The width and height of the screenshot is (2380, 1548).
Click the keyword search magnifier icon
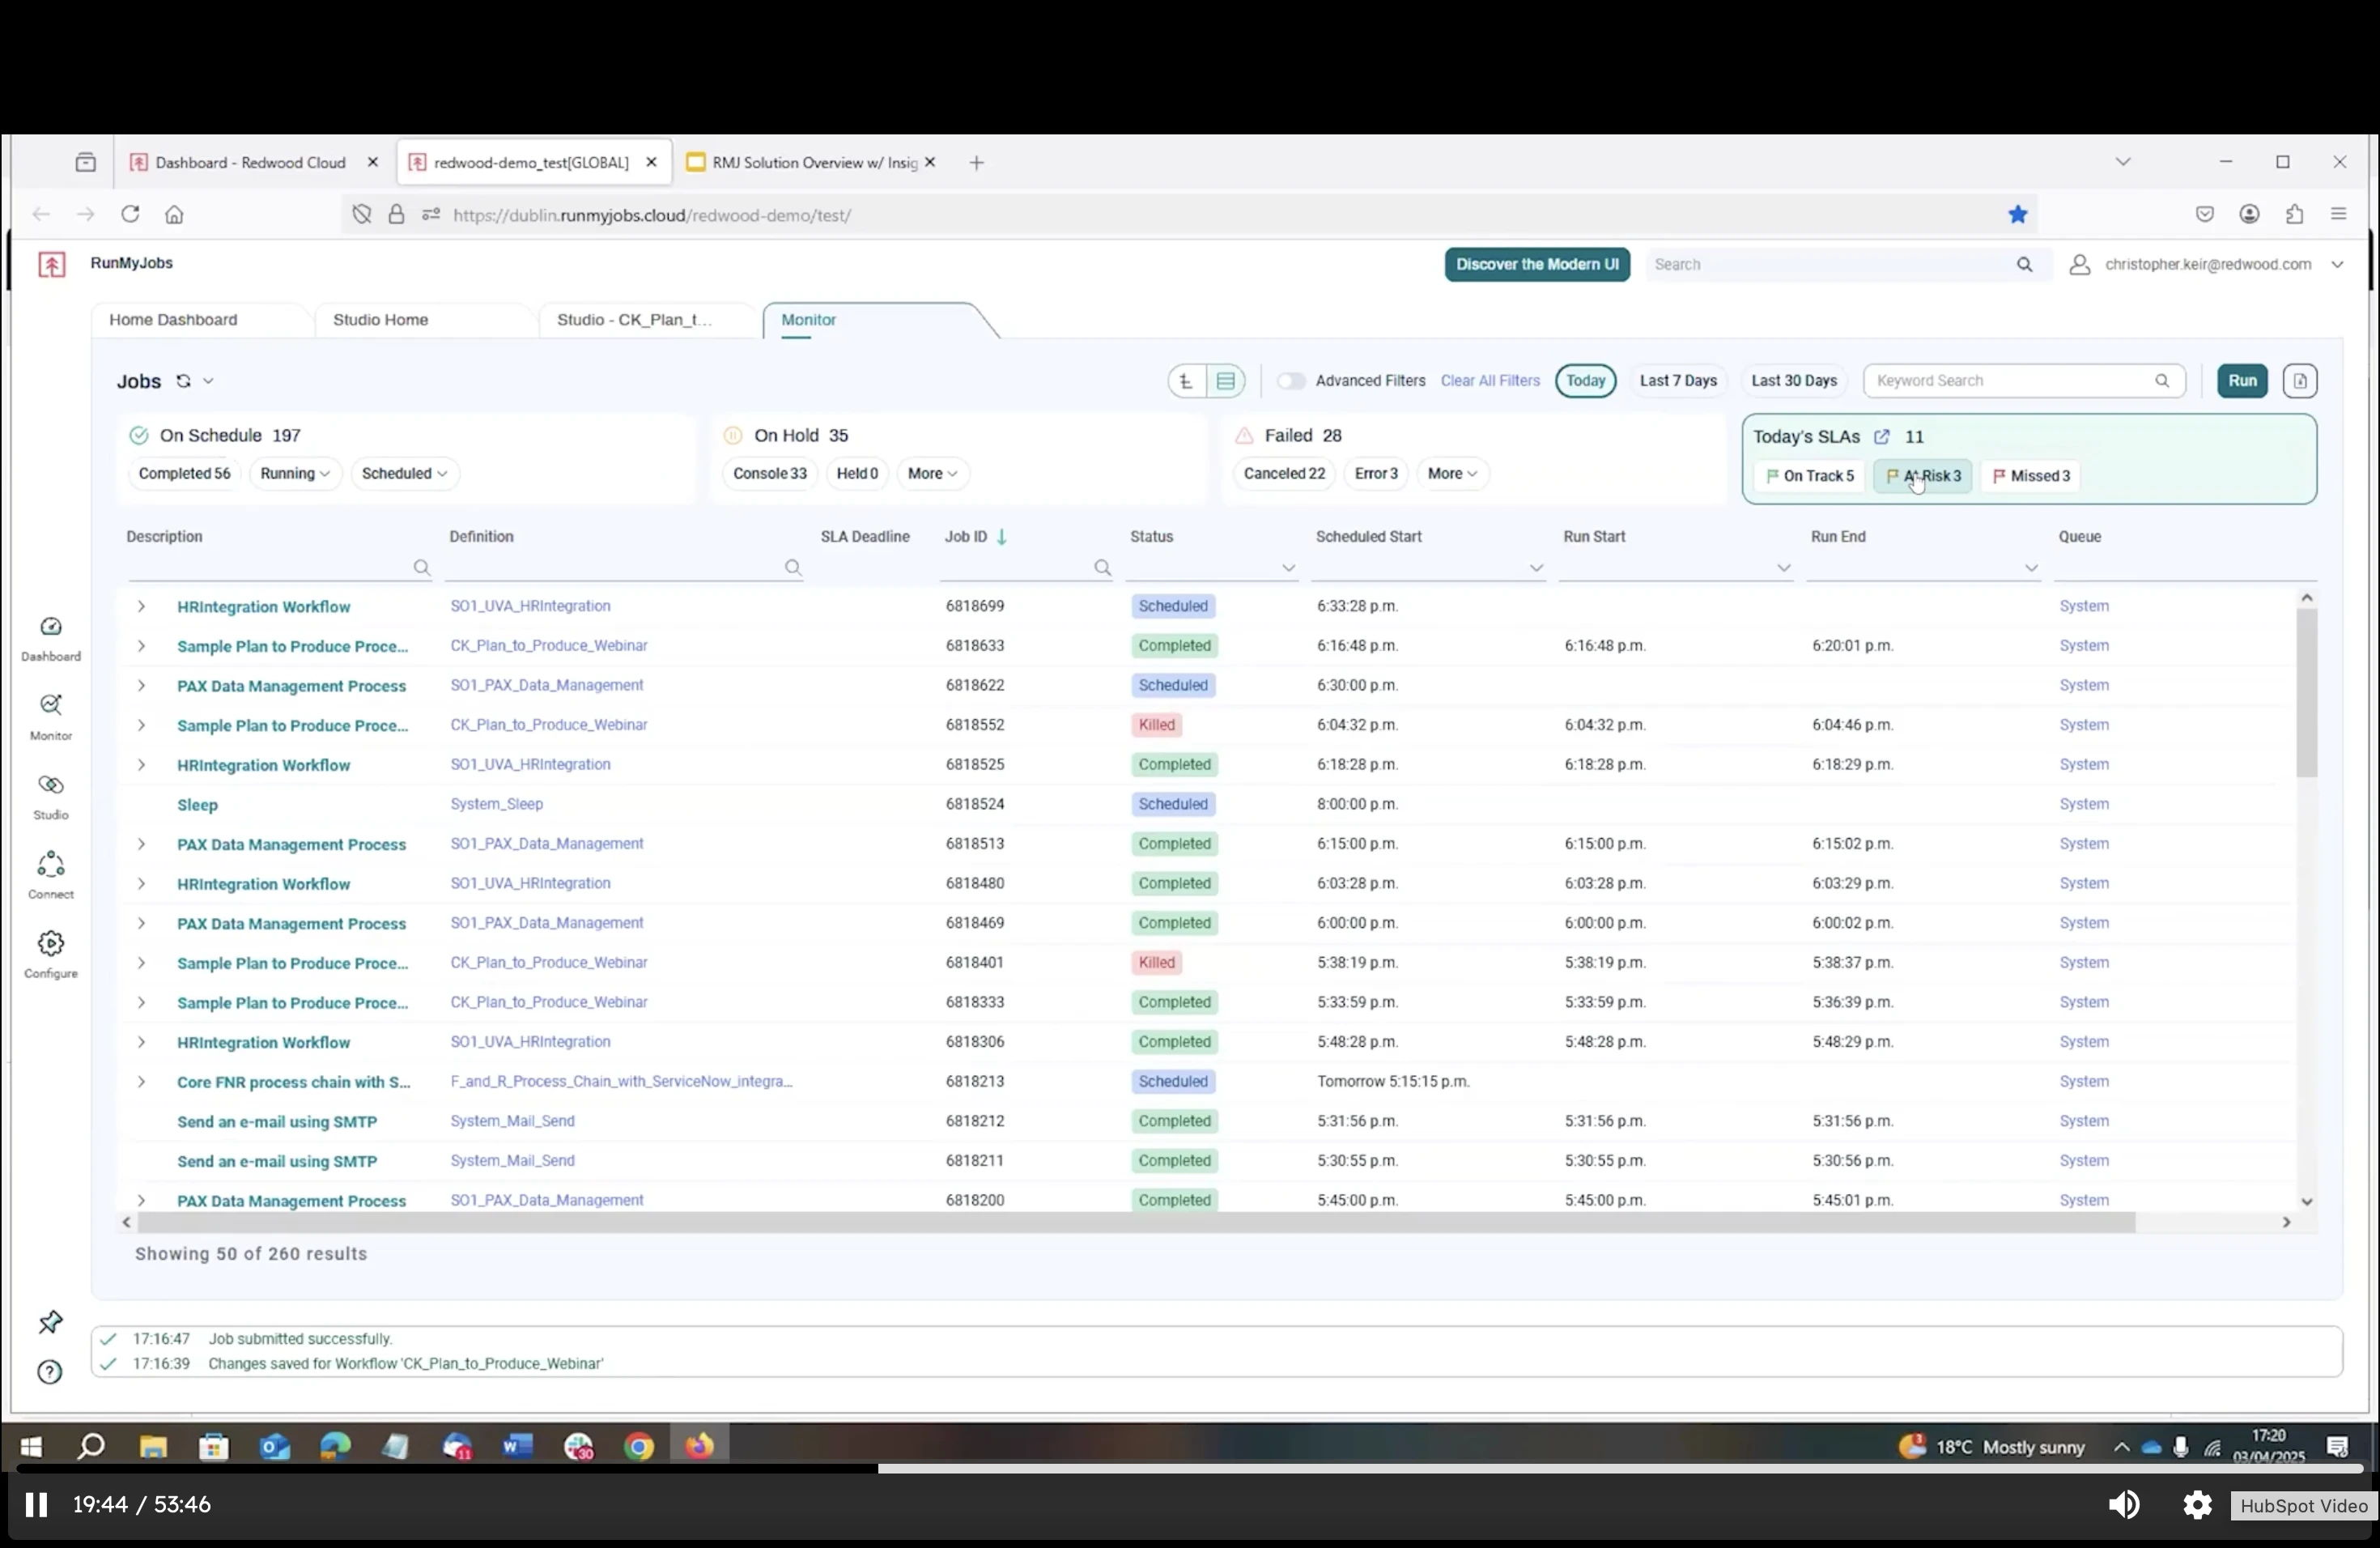click(2162, 381)
